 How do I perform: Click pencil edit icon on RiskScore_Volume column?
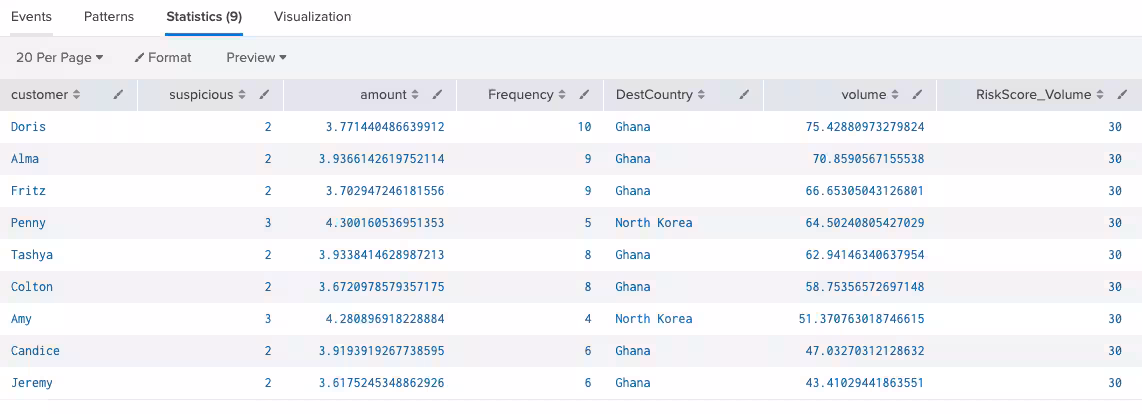1123,95
